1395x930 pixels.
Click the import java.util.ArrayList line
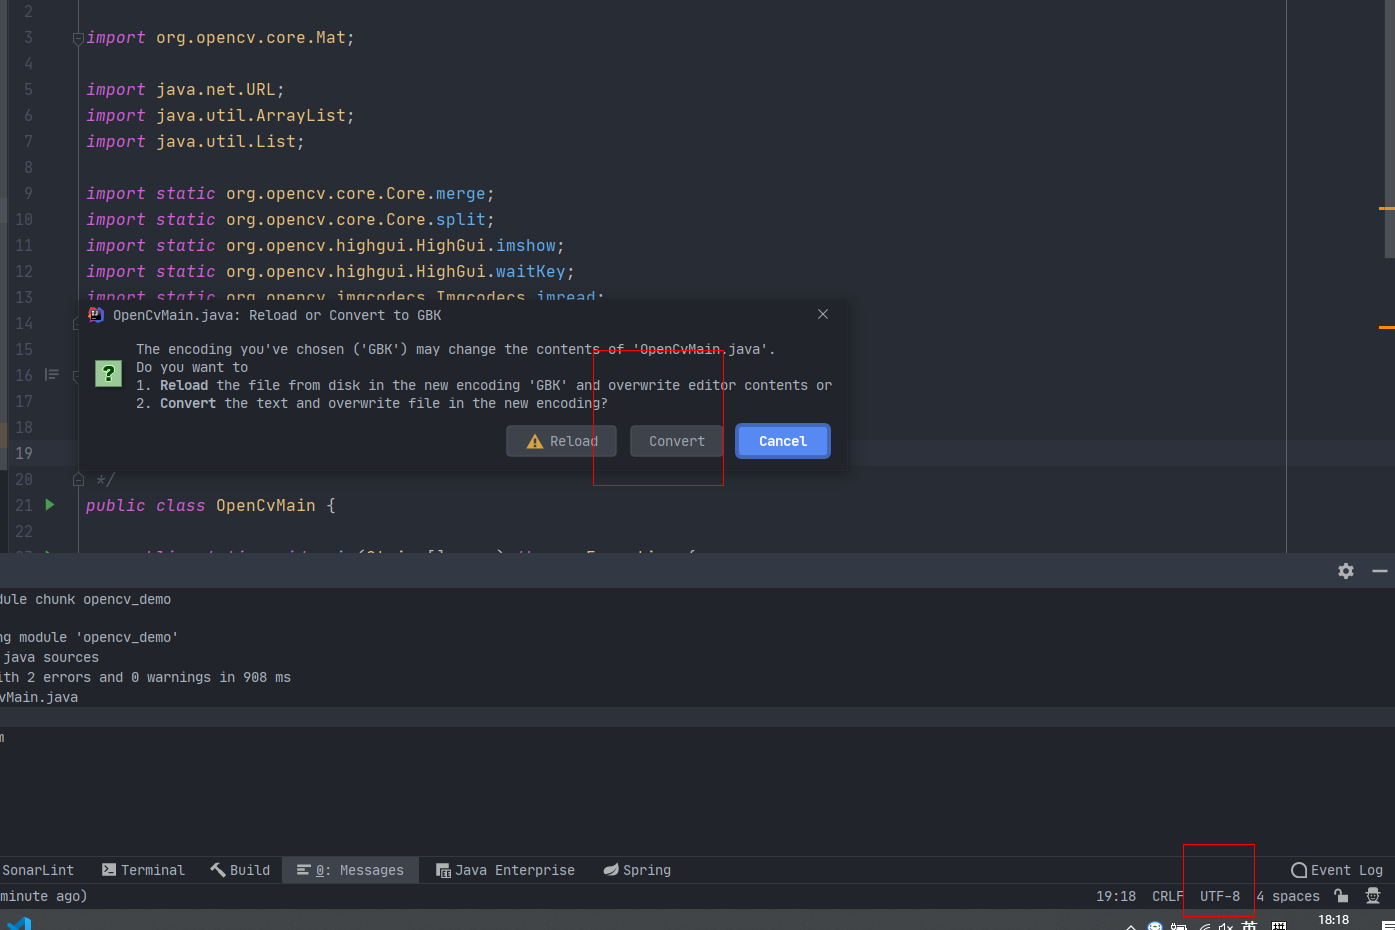(220, 115)
